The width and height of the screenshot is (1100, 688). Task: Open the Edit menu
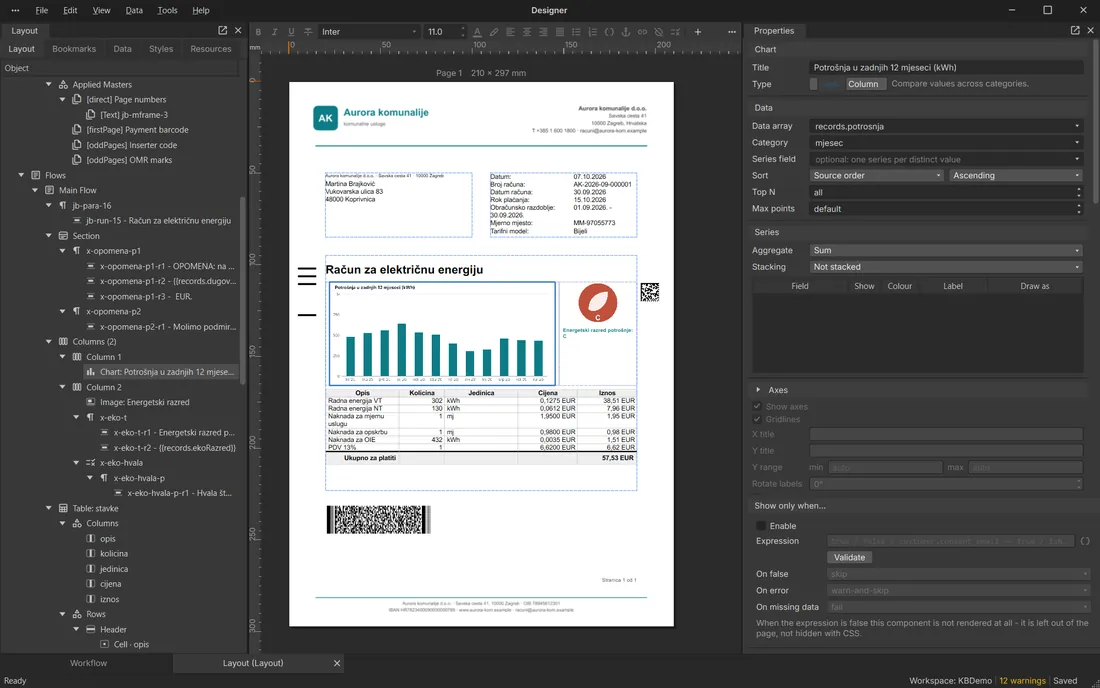tap(70, 11)
